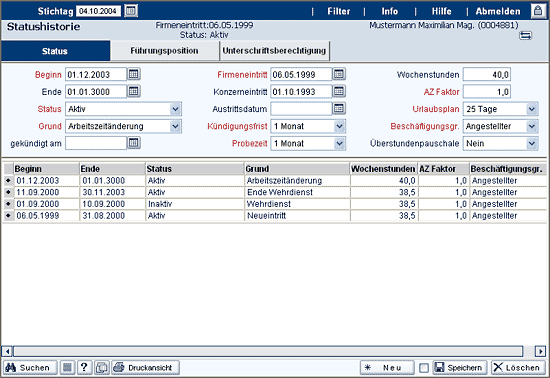Open calendar for Firmeneintritt date
The height and width of the screenshot is (378, 550).
coord(339,74)
